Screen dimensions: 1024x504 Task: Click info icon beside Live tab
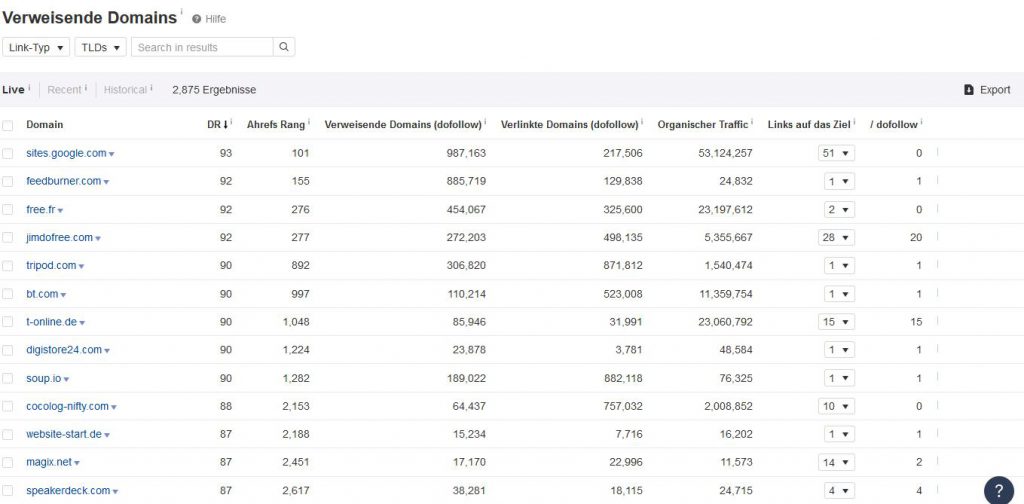click(29, 87)
